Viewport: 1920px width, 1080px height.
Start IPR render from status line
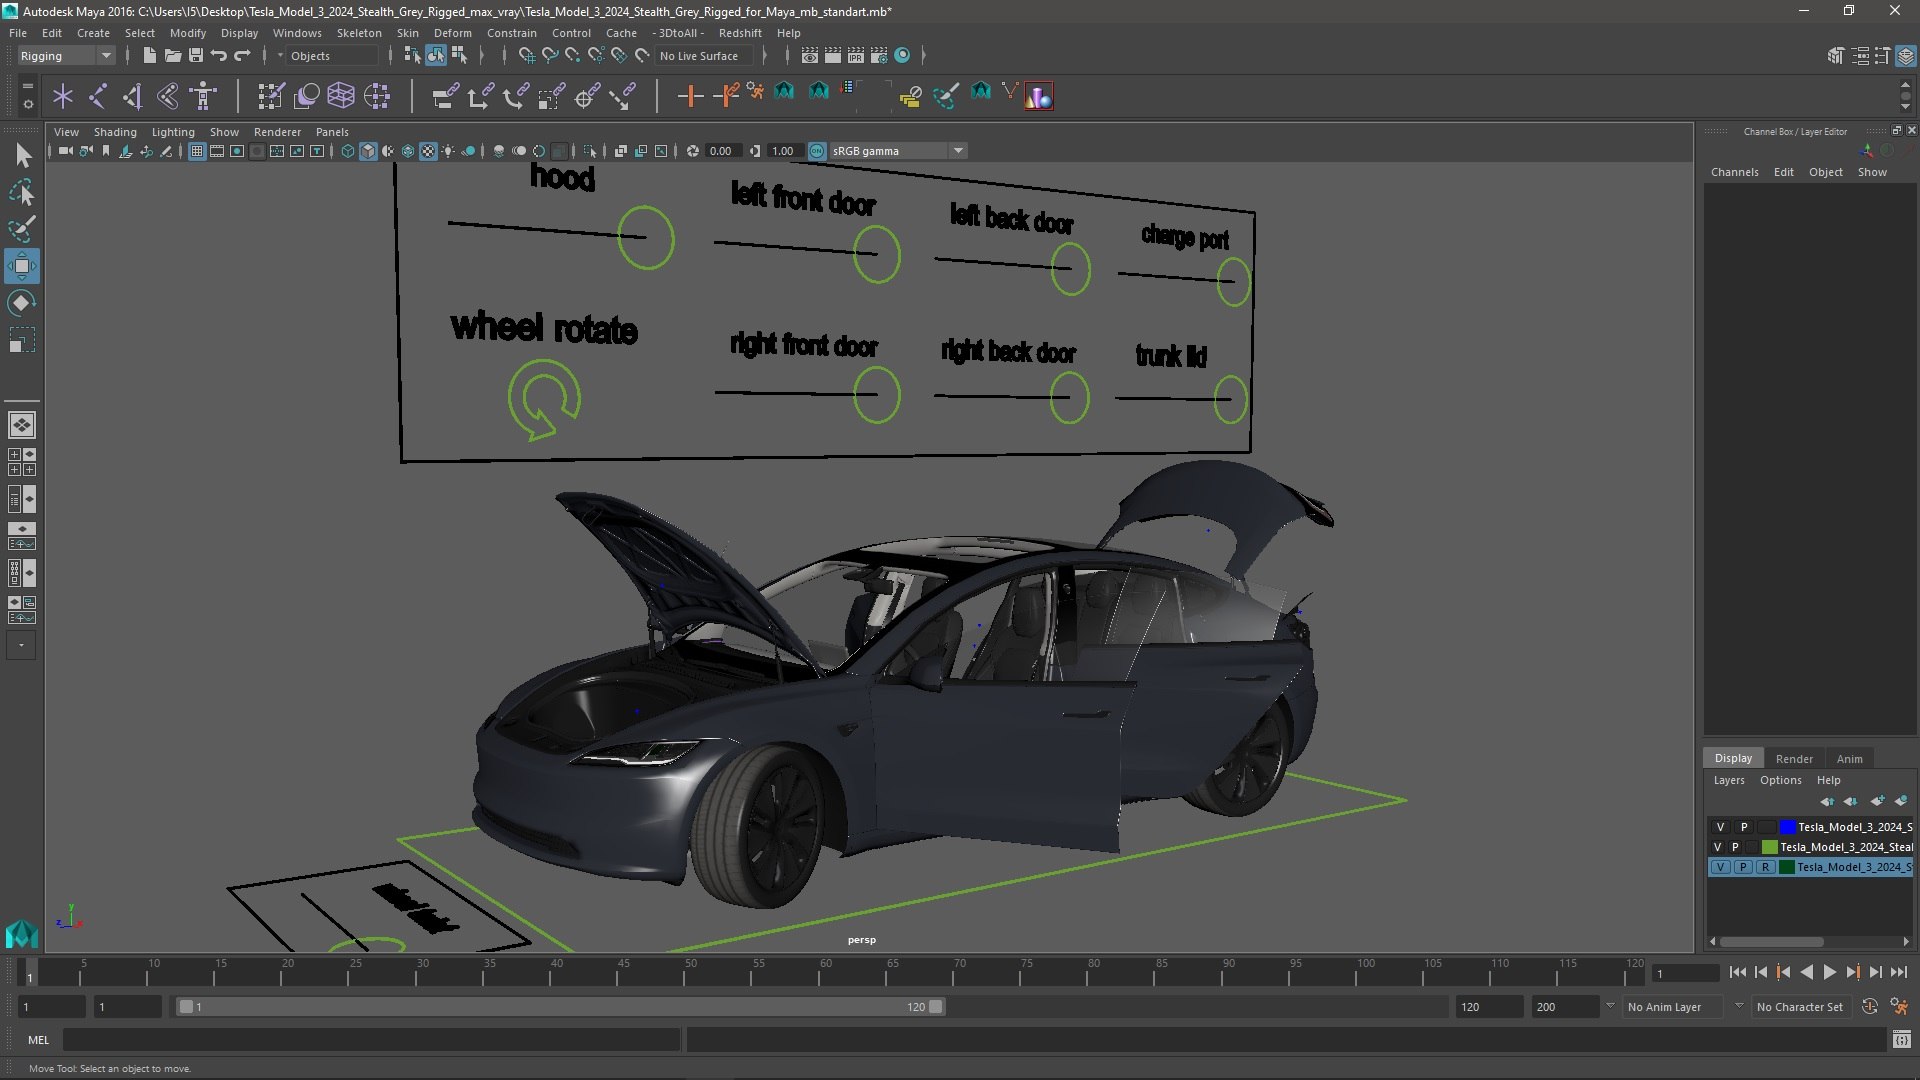point(856,56)
